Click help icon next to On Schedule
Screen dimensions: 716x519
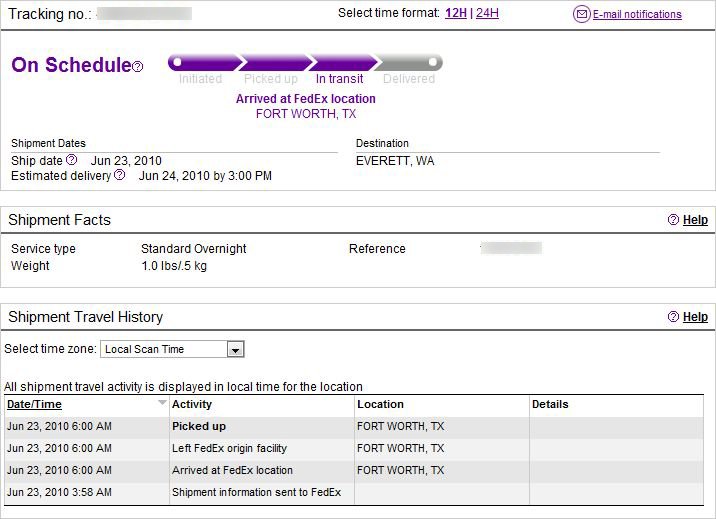pos(138,67)
